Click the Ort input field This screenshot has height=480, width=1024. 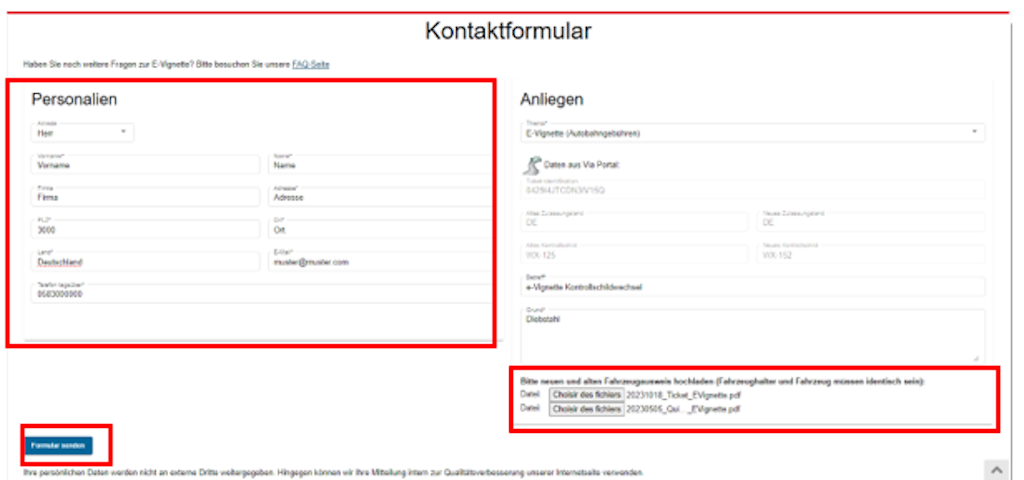point(379,229)
